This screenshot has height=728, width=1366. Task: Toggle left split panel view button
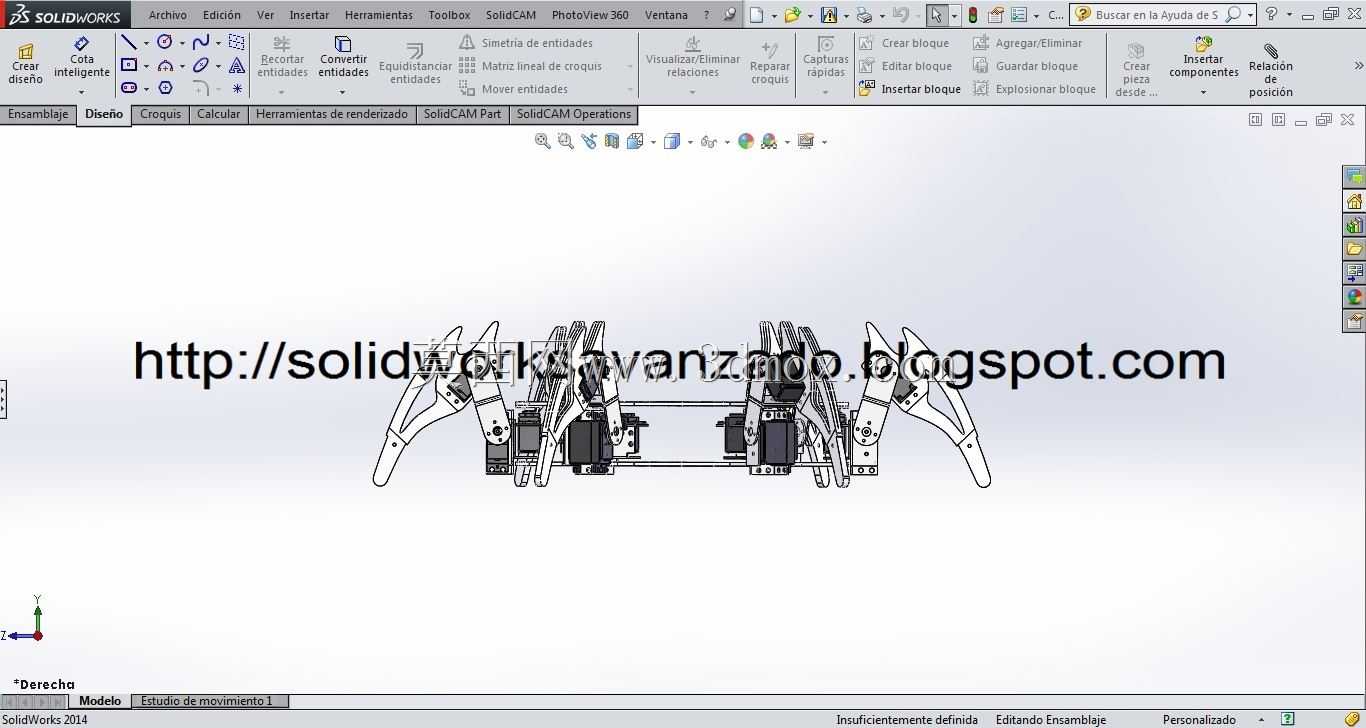click(x=1255, y=120)
